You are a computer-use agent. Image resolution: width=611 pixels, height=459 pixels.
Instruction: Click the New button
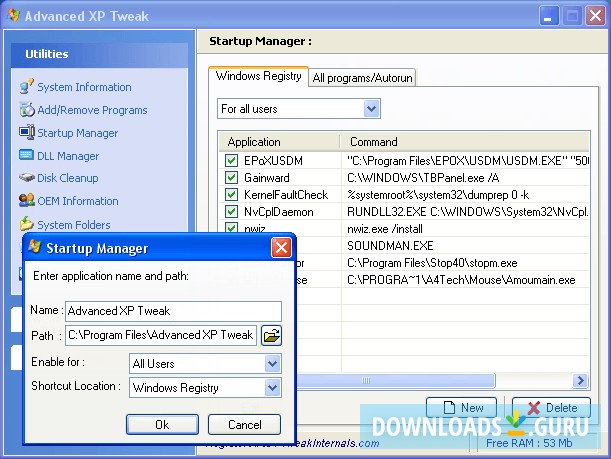click(x=461, y=408)
